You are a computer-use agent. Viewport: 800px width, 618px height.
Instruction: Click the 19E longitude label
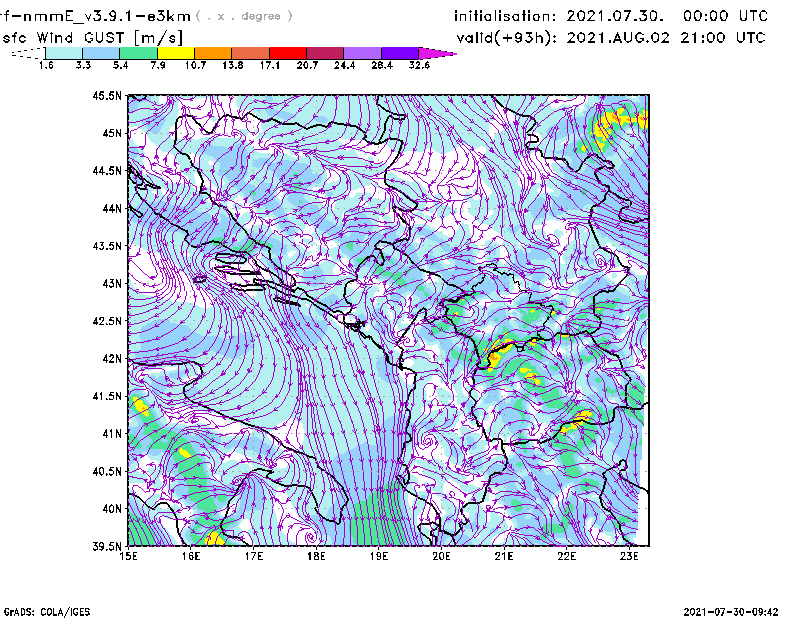click(x=379, y=556)
